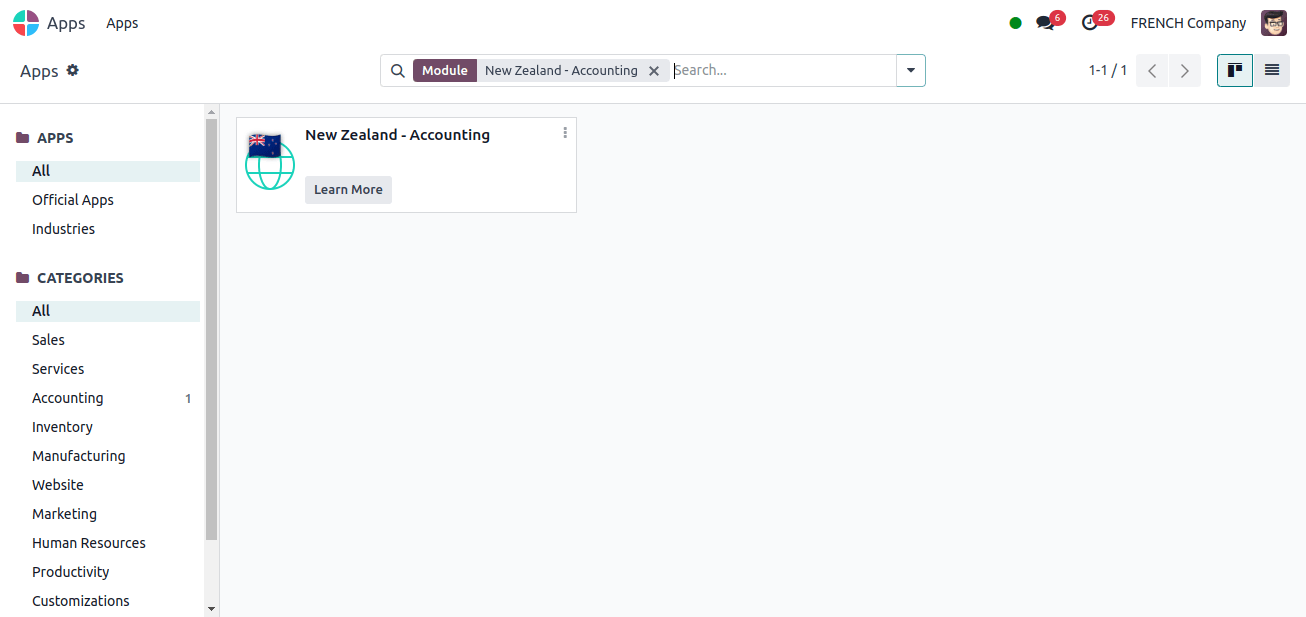Remove the New Zealand - Accounting search facet
This screenshot has width=1306, height=617.
[x=654, y=71]
